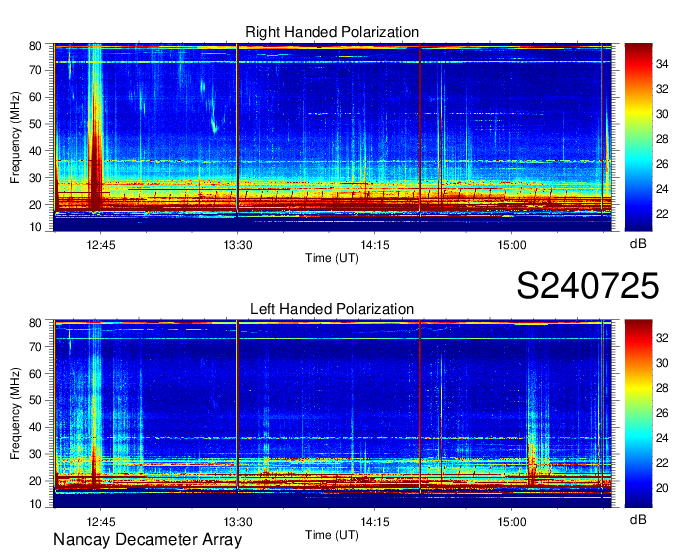Screen dimensions: 680x552
Task: Click the Right Handed Polarization title
Action: point(332,32)
